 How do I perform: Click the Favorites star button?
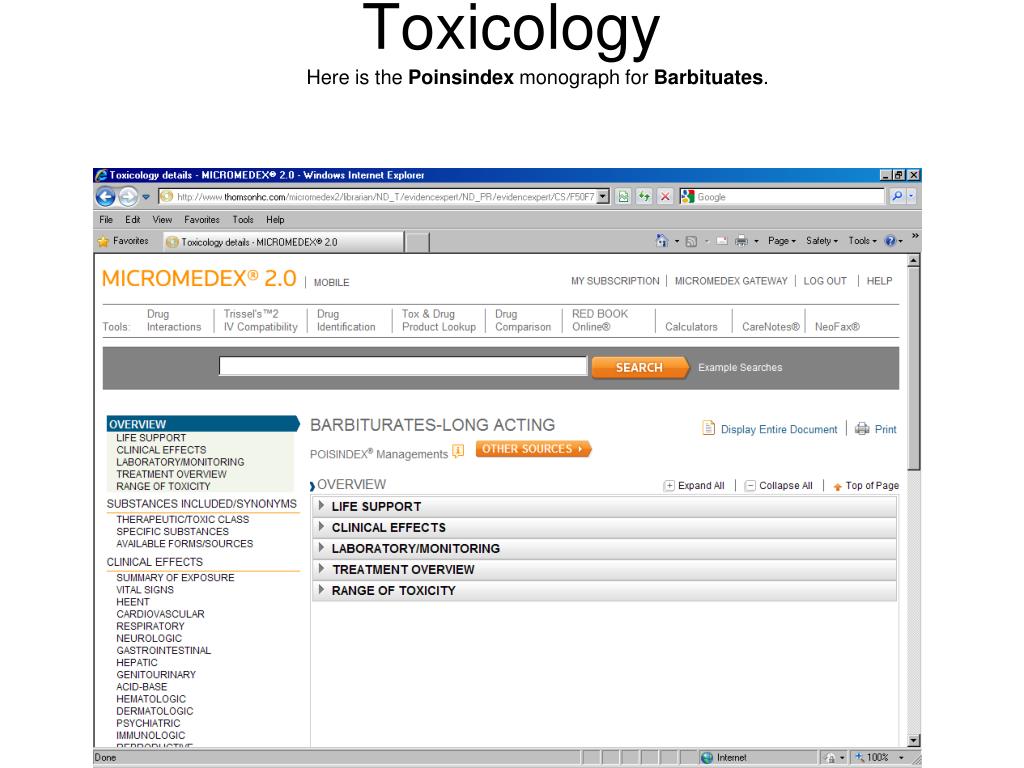pyautogui.click(x=123, y=241)
